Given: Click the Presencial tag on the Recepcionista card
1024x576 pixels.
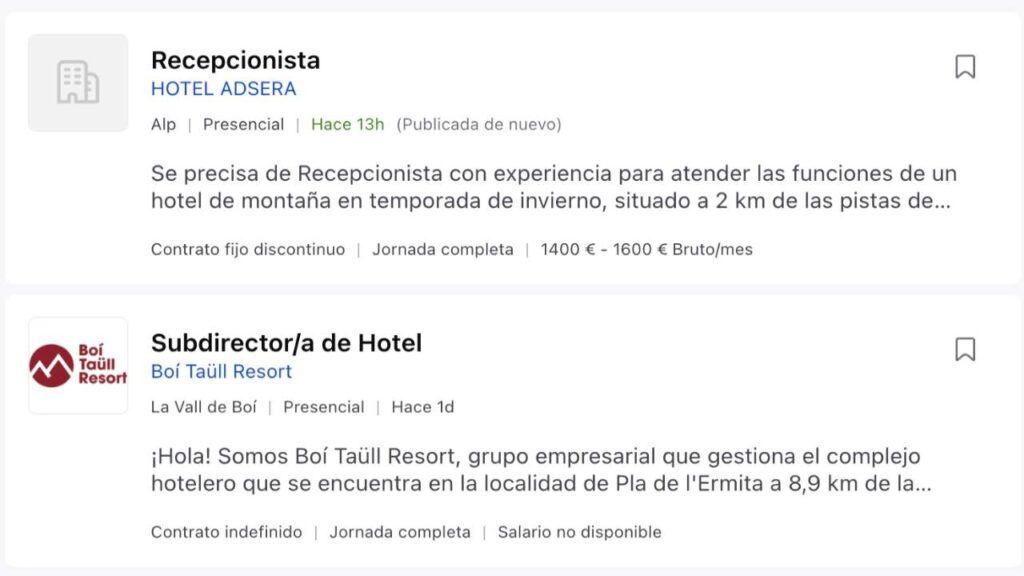Looking at the screenshot, I should pyautogui.click(x=243, y=124).
